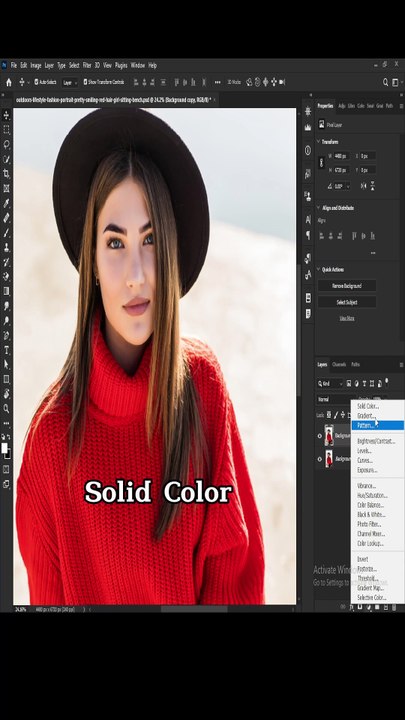Choose Curves... from the adjustment menu
This screenshot has height=720, width=405.
tap(365, 460)
